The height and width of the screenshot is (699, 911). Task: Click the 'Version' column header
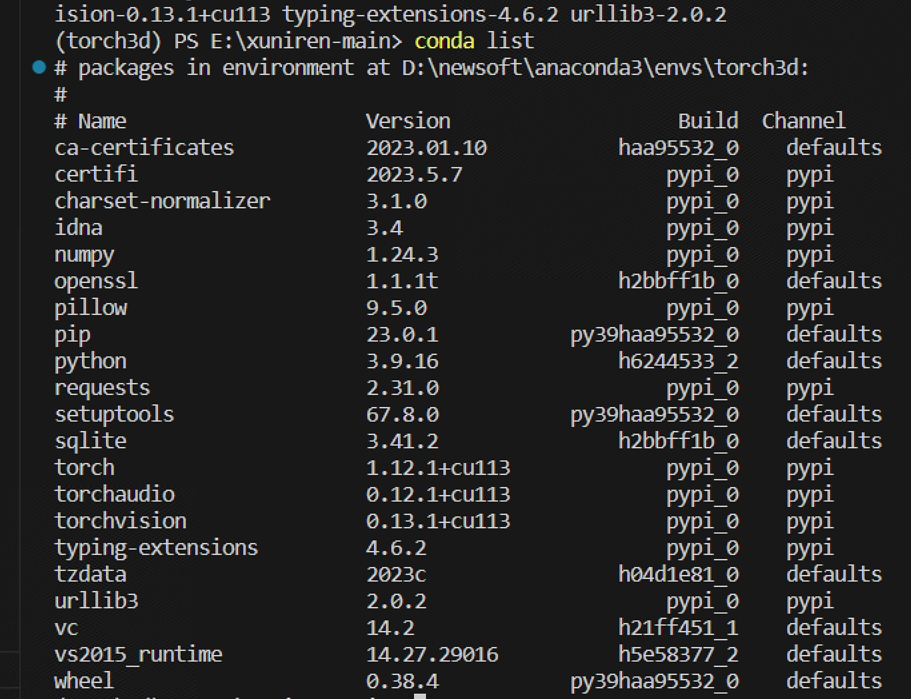[408, 121]
